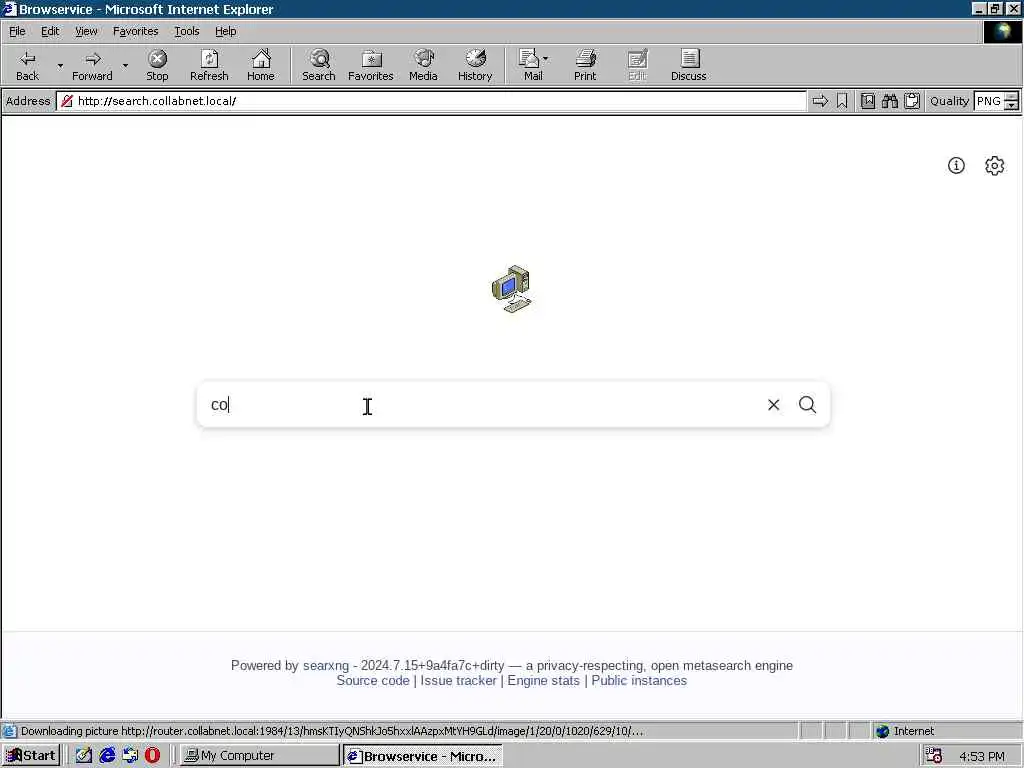Screen dimensions: 1024x768
Task: Open the File menu
Action: pos(17,31)
